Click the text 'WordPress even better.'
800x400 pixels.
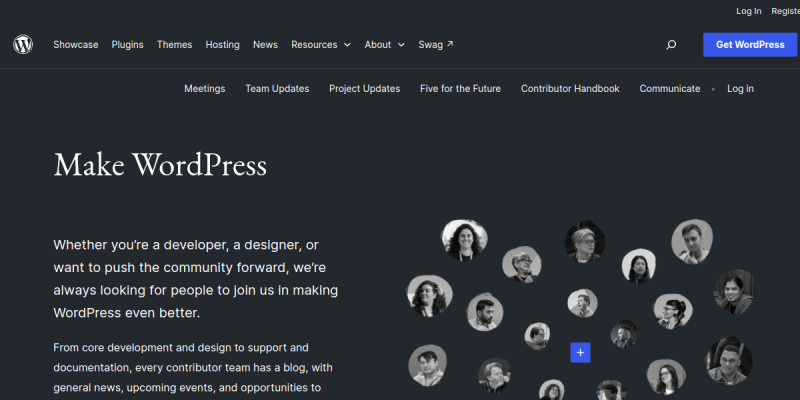coord(127,313)
